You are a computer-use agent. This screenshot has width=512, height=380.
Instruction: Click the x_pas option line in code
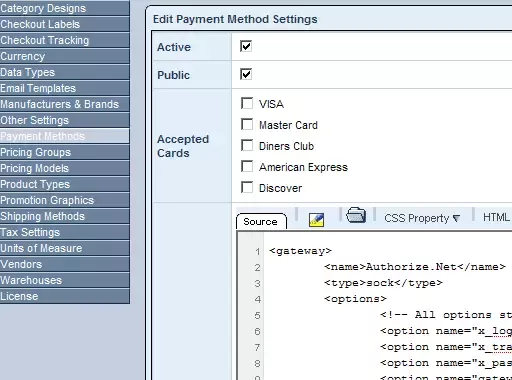pos(446,363)
